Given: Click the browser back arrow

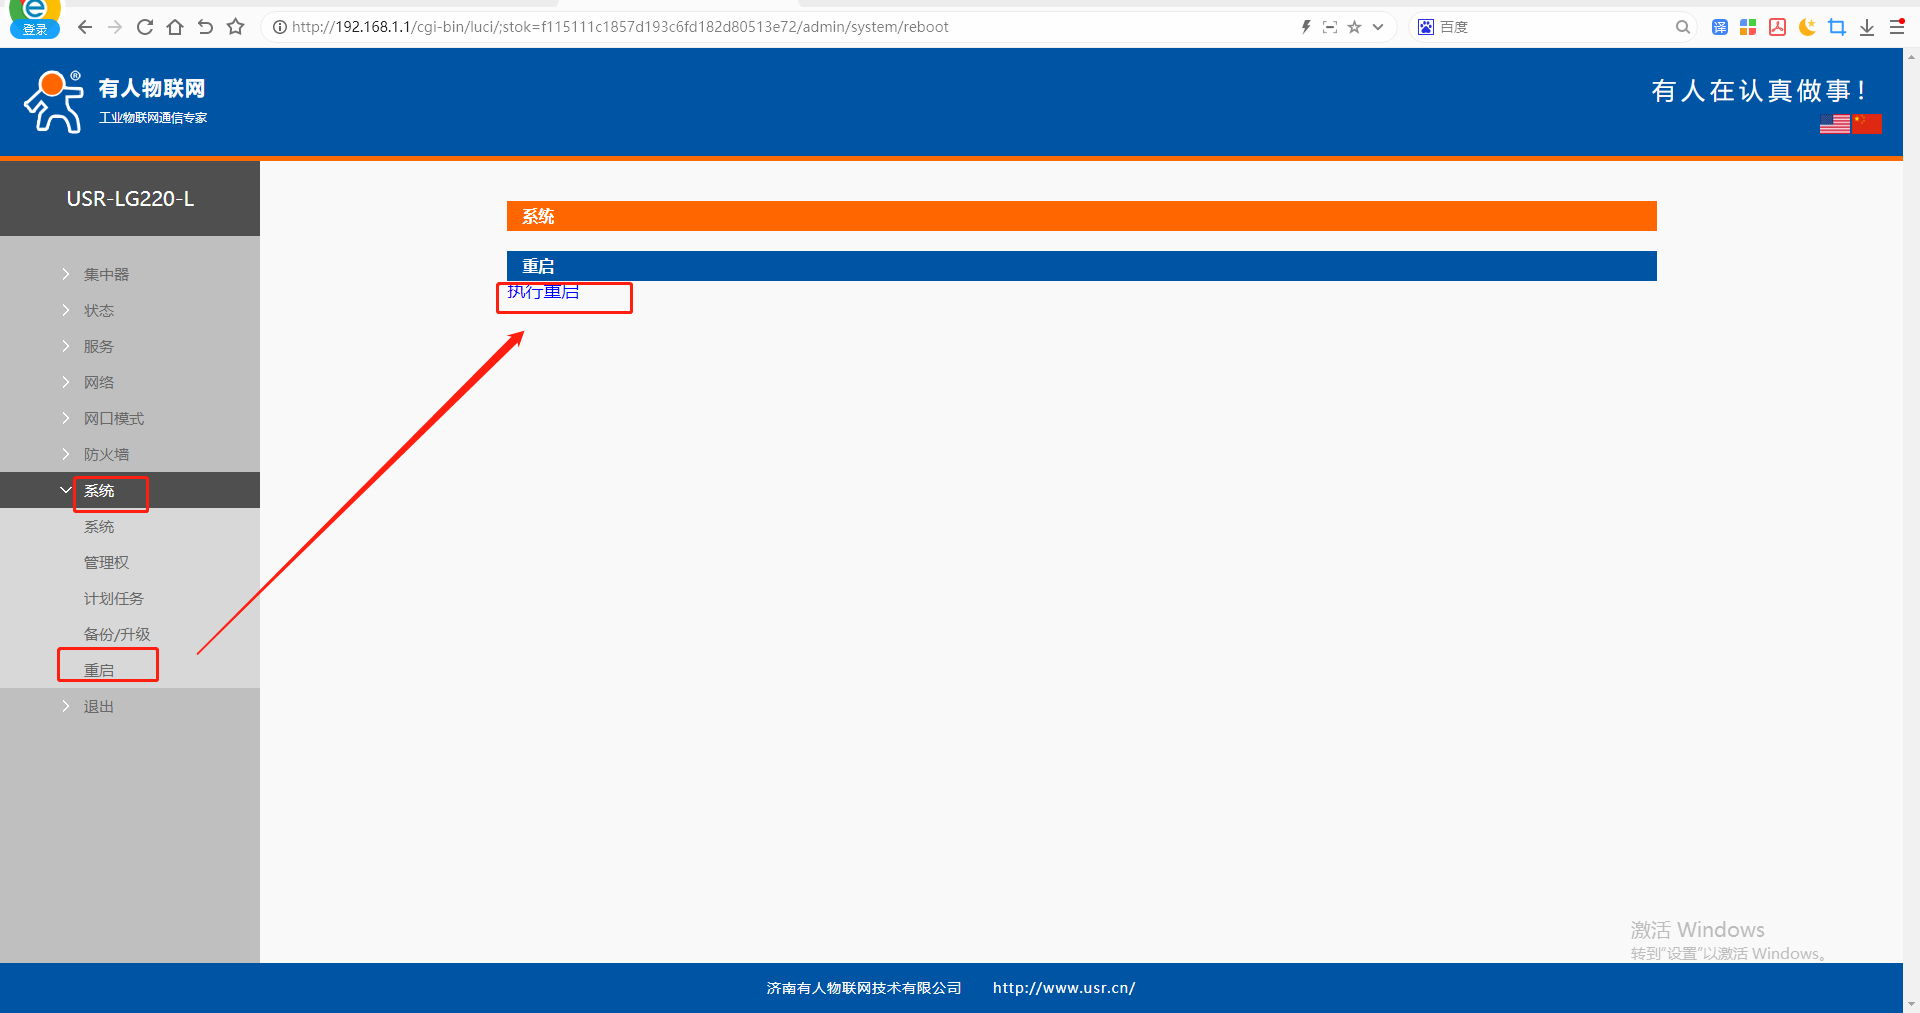Looking at the screenshot, I should pos(85,27).
